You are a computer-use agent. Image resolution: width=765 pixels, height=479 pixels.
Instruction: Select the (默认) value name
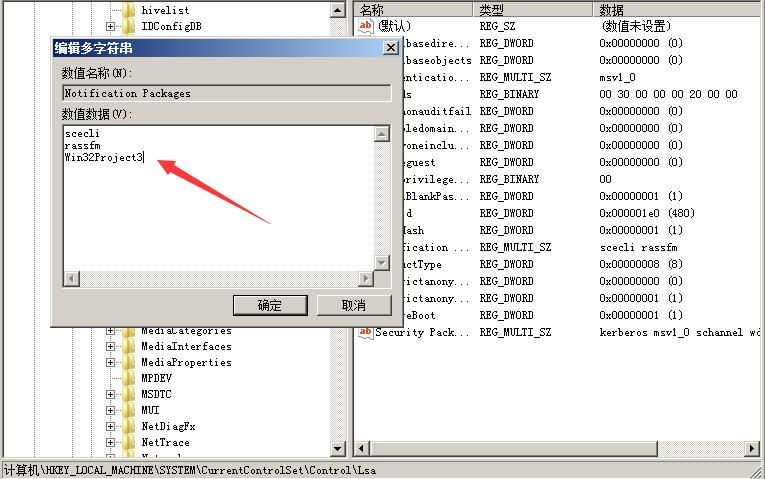394,26
